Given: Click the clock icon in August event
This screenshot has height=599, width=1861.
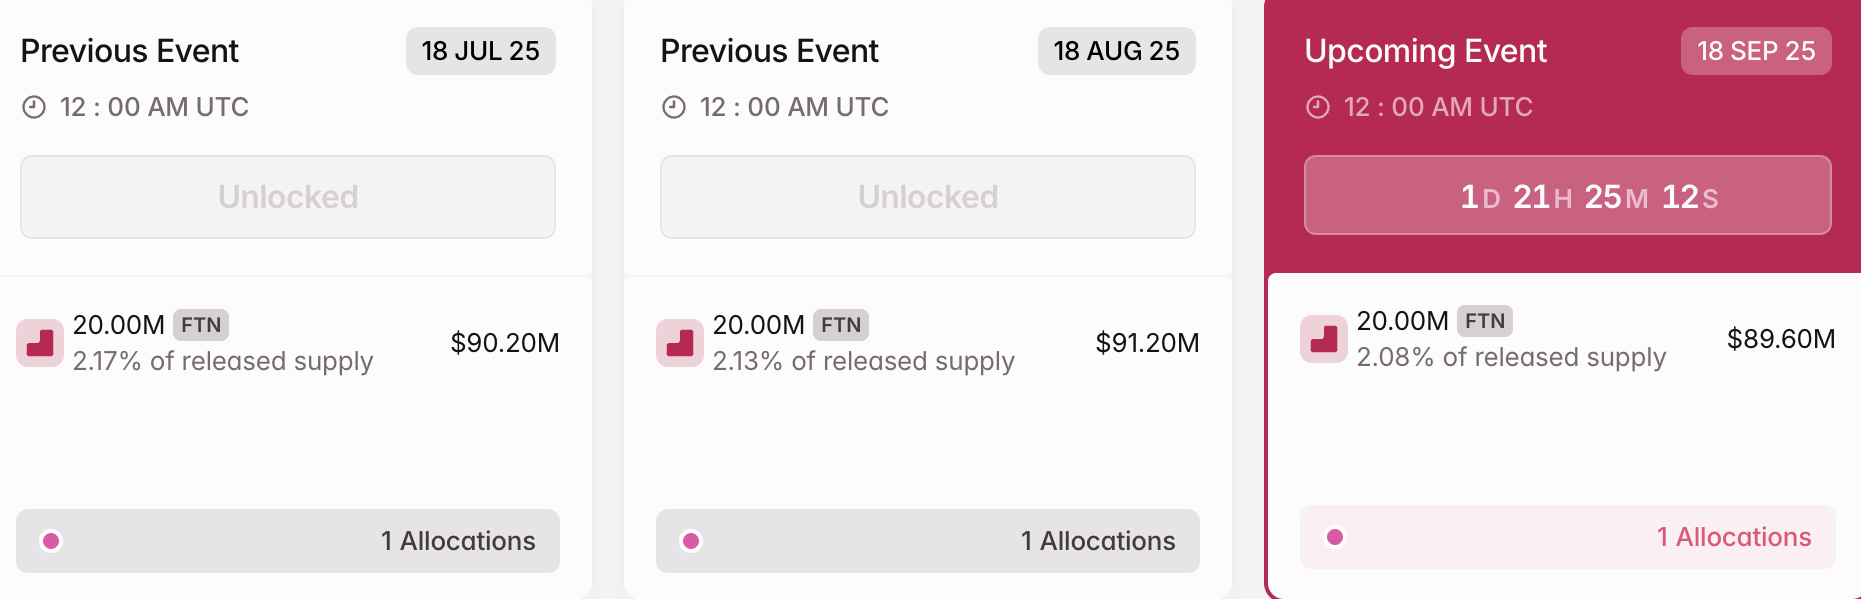Looking at the screenshot, I should tap(674, 107).
